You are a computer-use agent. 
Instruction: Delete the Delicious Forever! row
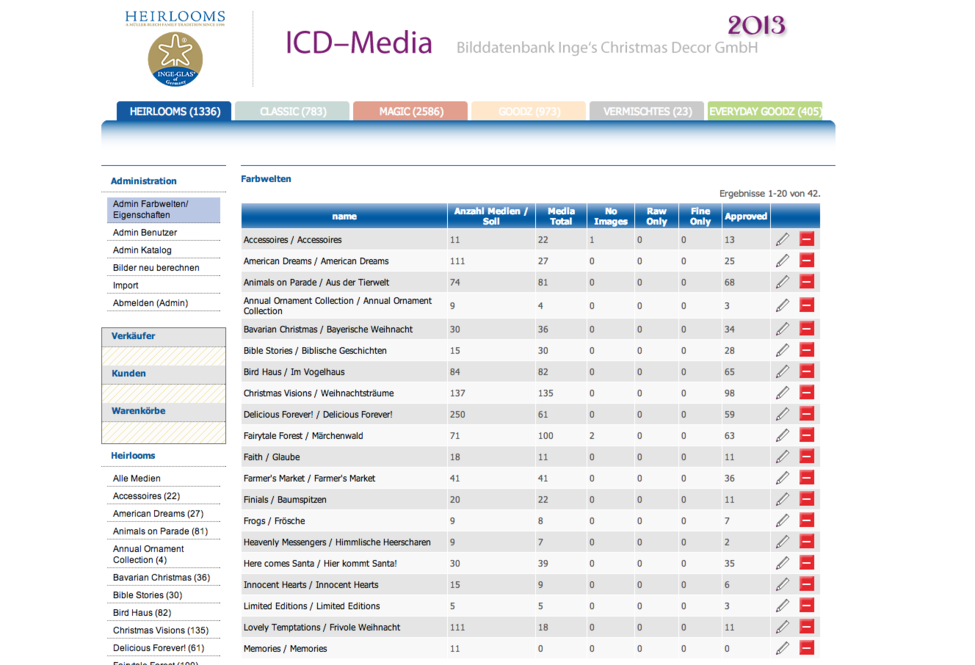tap(806, 414)
